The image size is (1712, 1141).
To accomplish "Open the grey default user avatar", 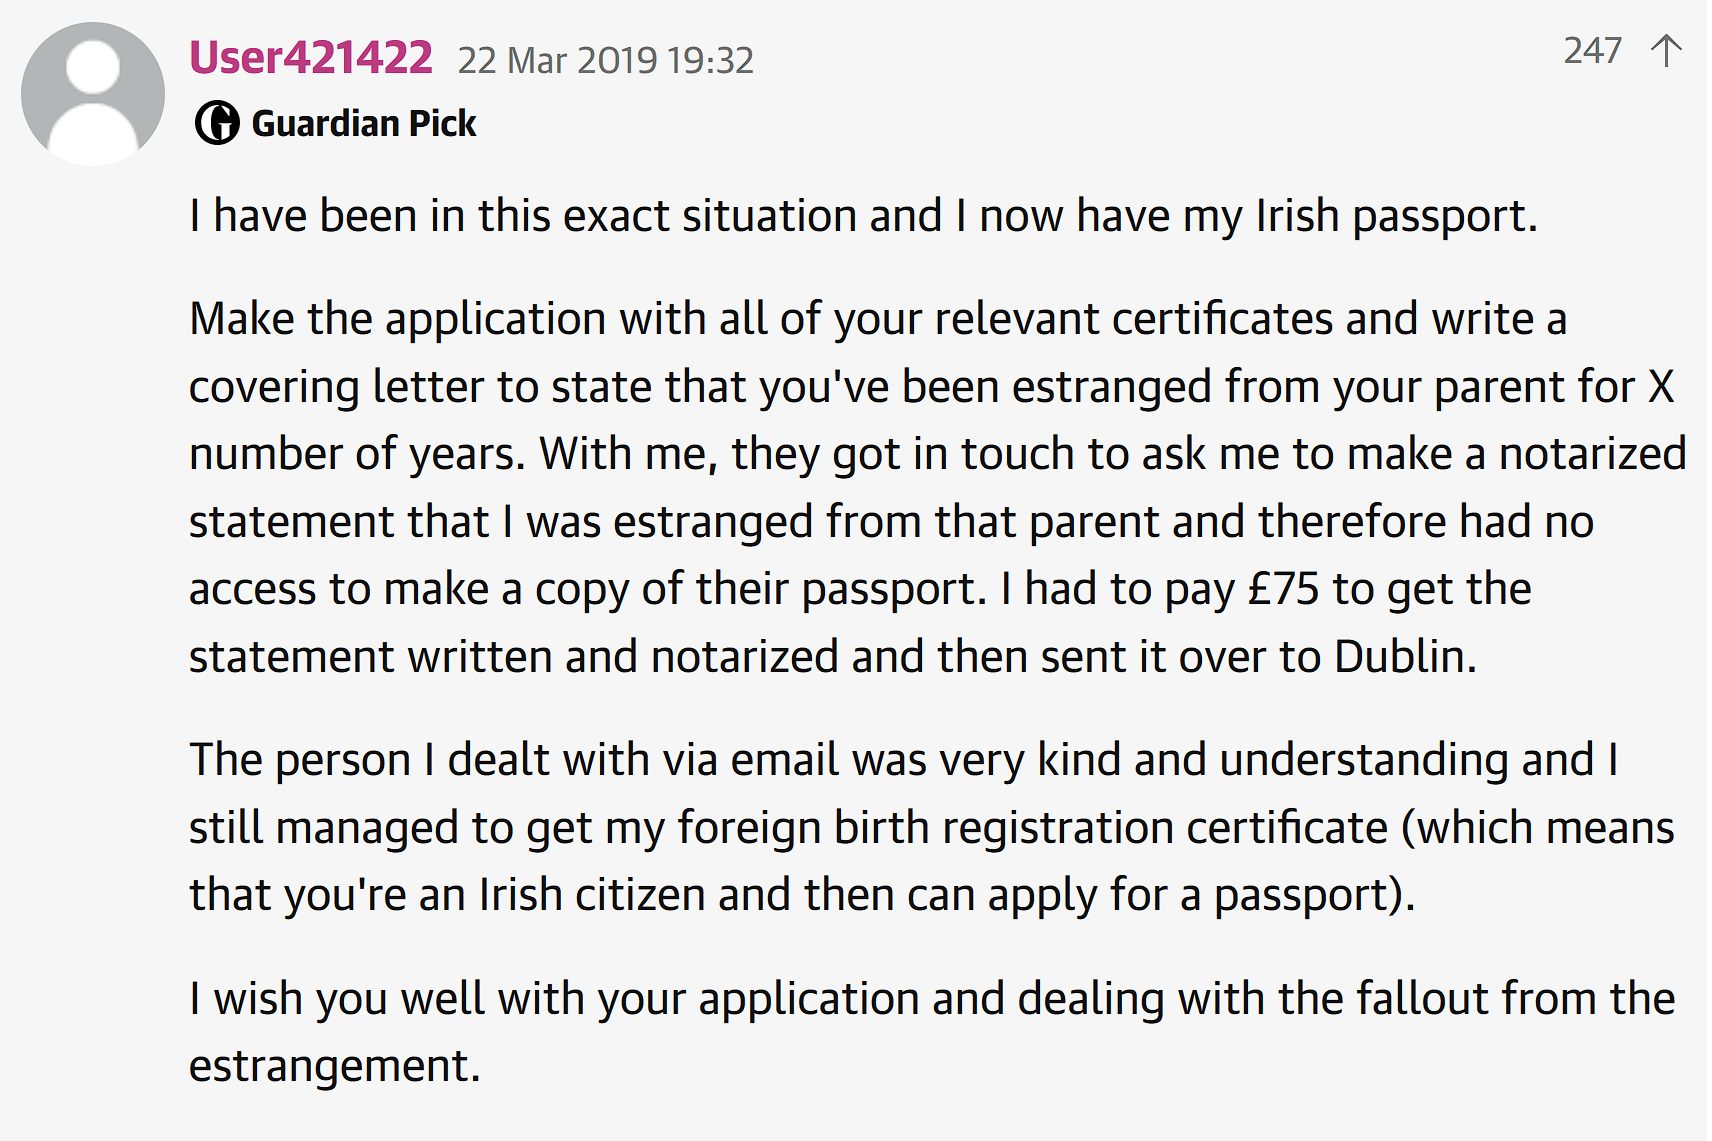I will [93, 94].
